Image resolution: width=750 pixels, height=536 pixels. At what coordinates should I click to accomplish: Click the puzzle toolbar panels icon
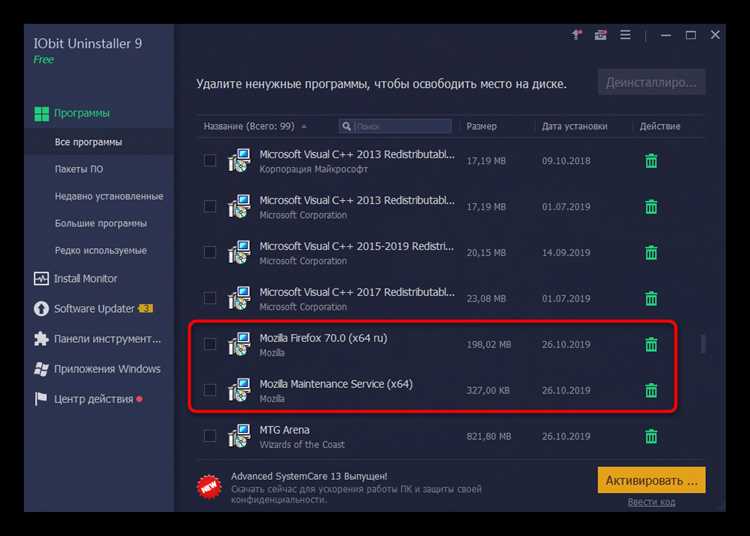point(41,339)
